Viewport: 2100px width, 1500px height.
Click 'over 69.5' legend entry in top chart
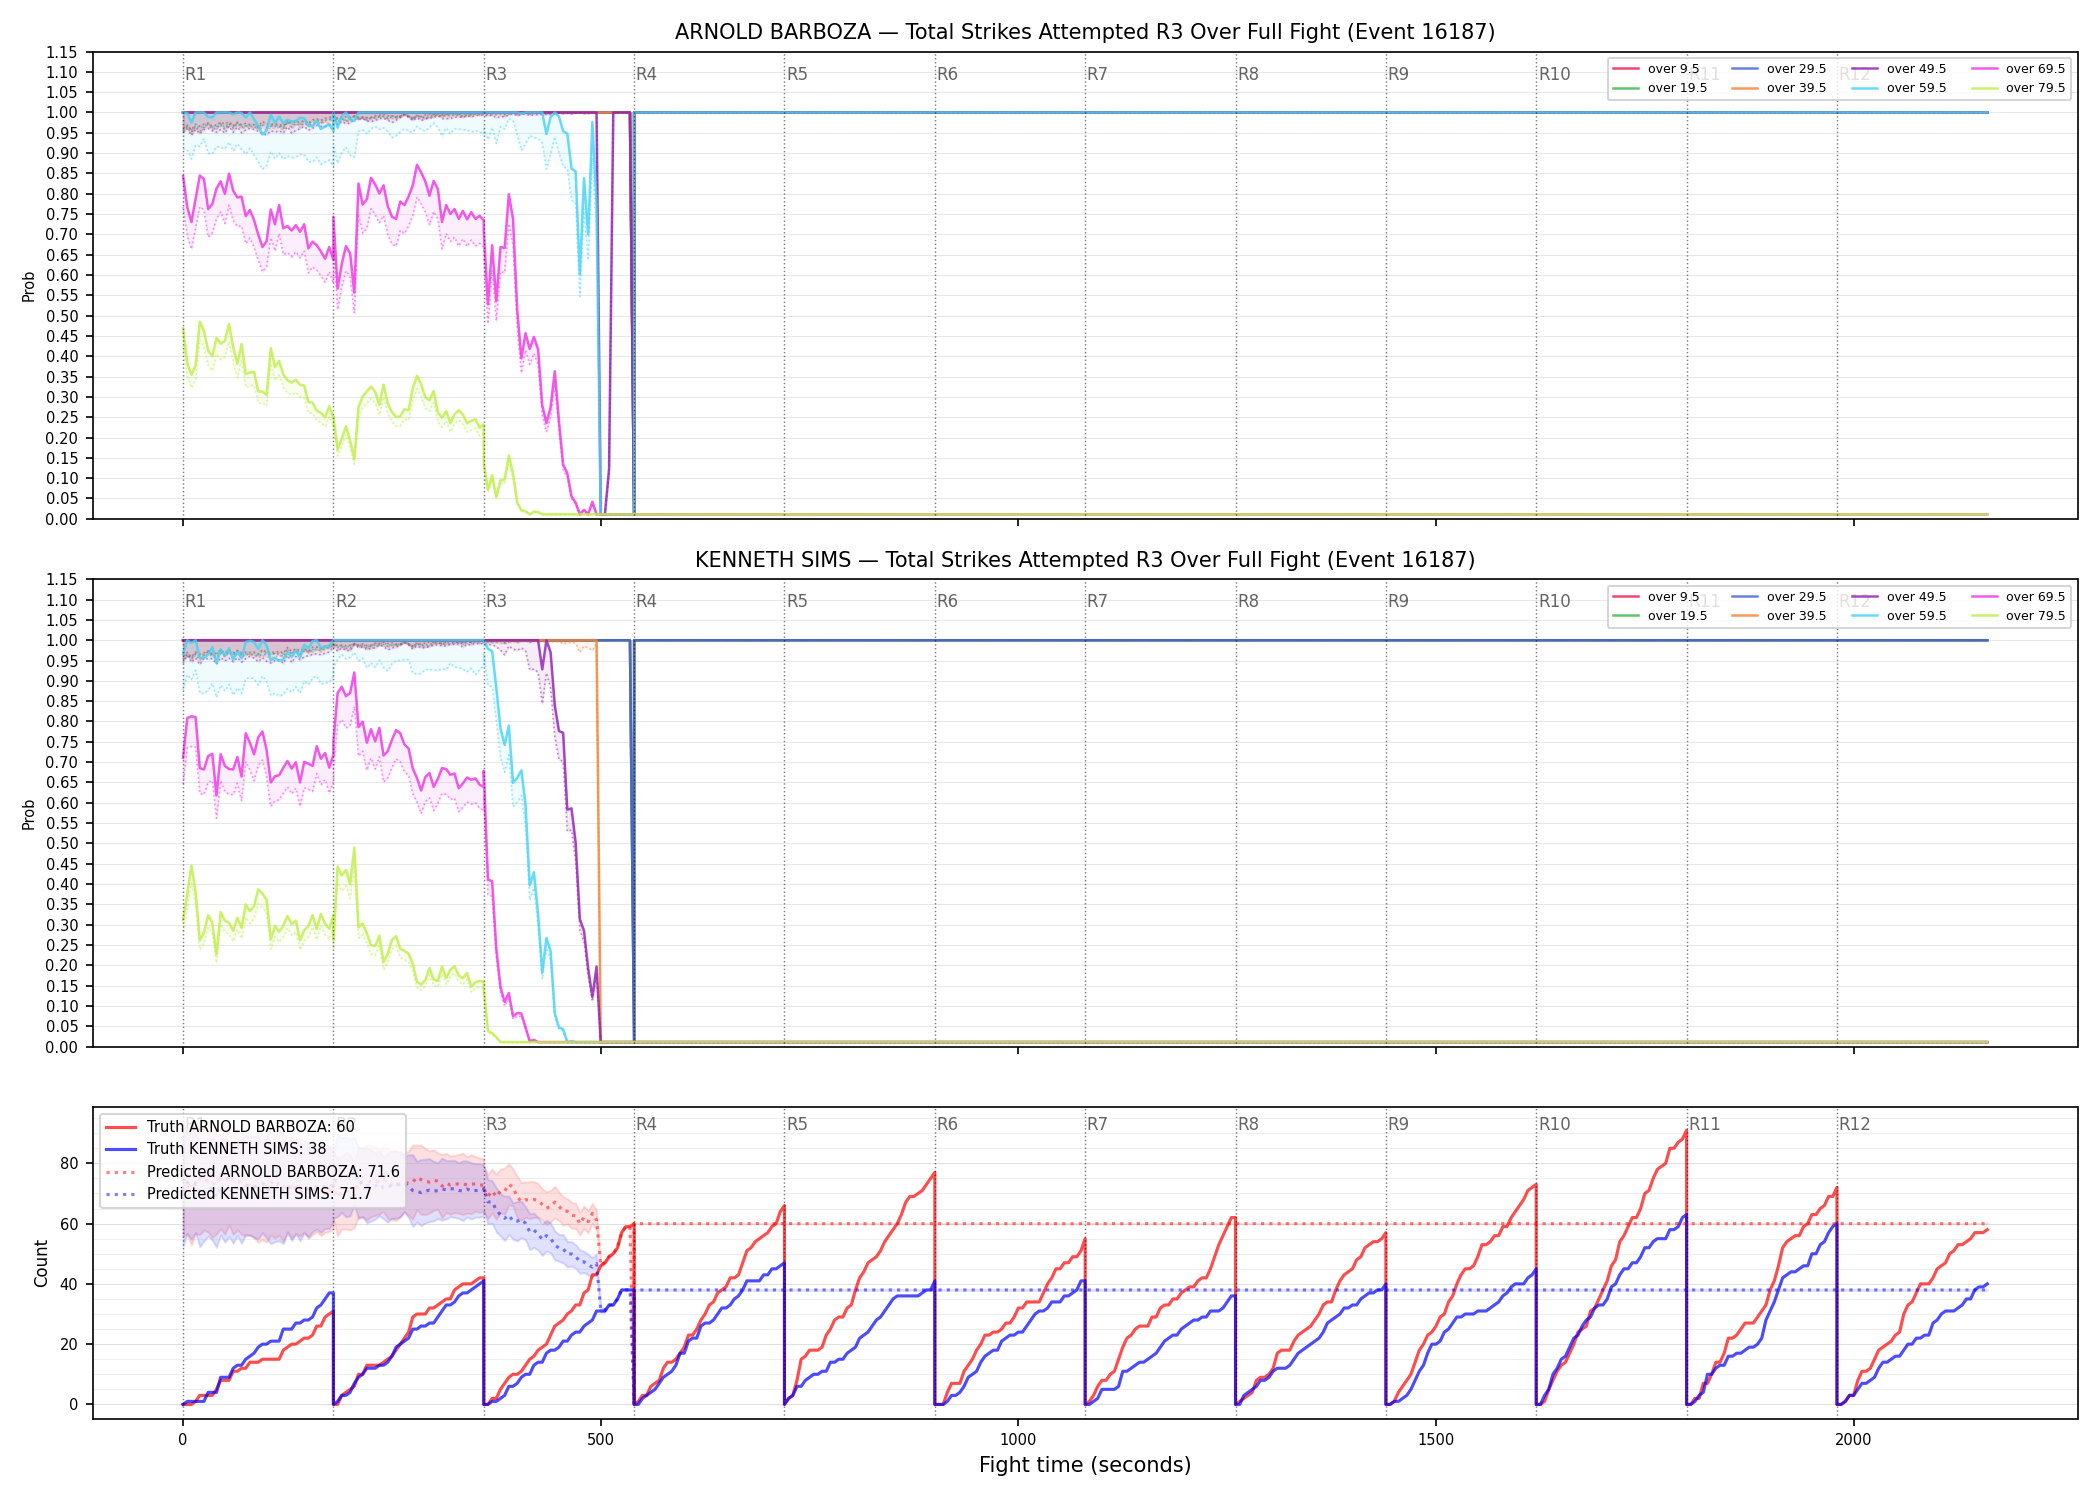tap(2017, 69)
